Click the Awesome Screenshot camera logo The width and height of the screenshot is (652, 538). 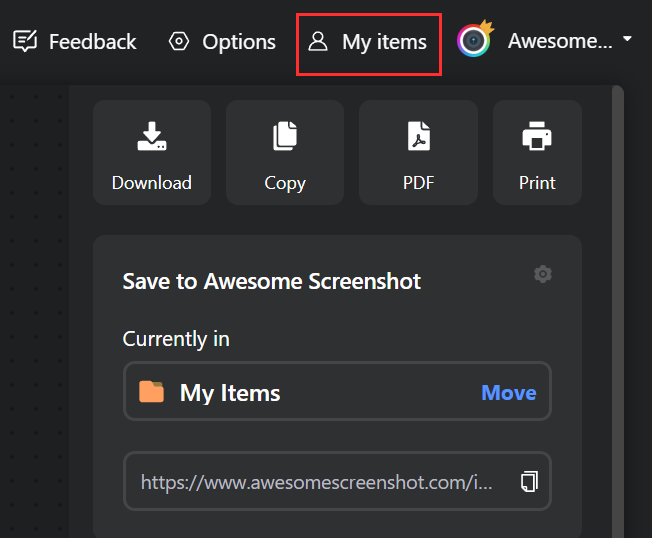click(475, 39)
